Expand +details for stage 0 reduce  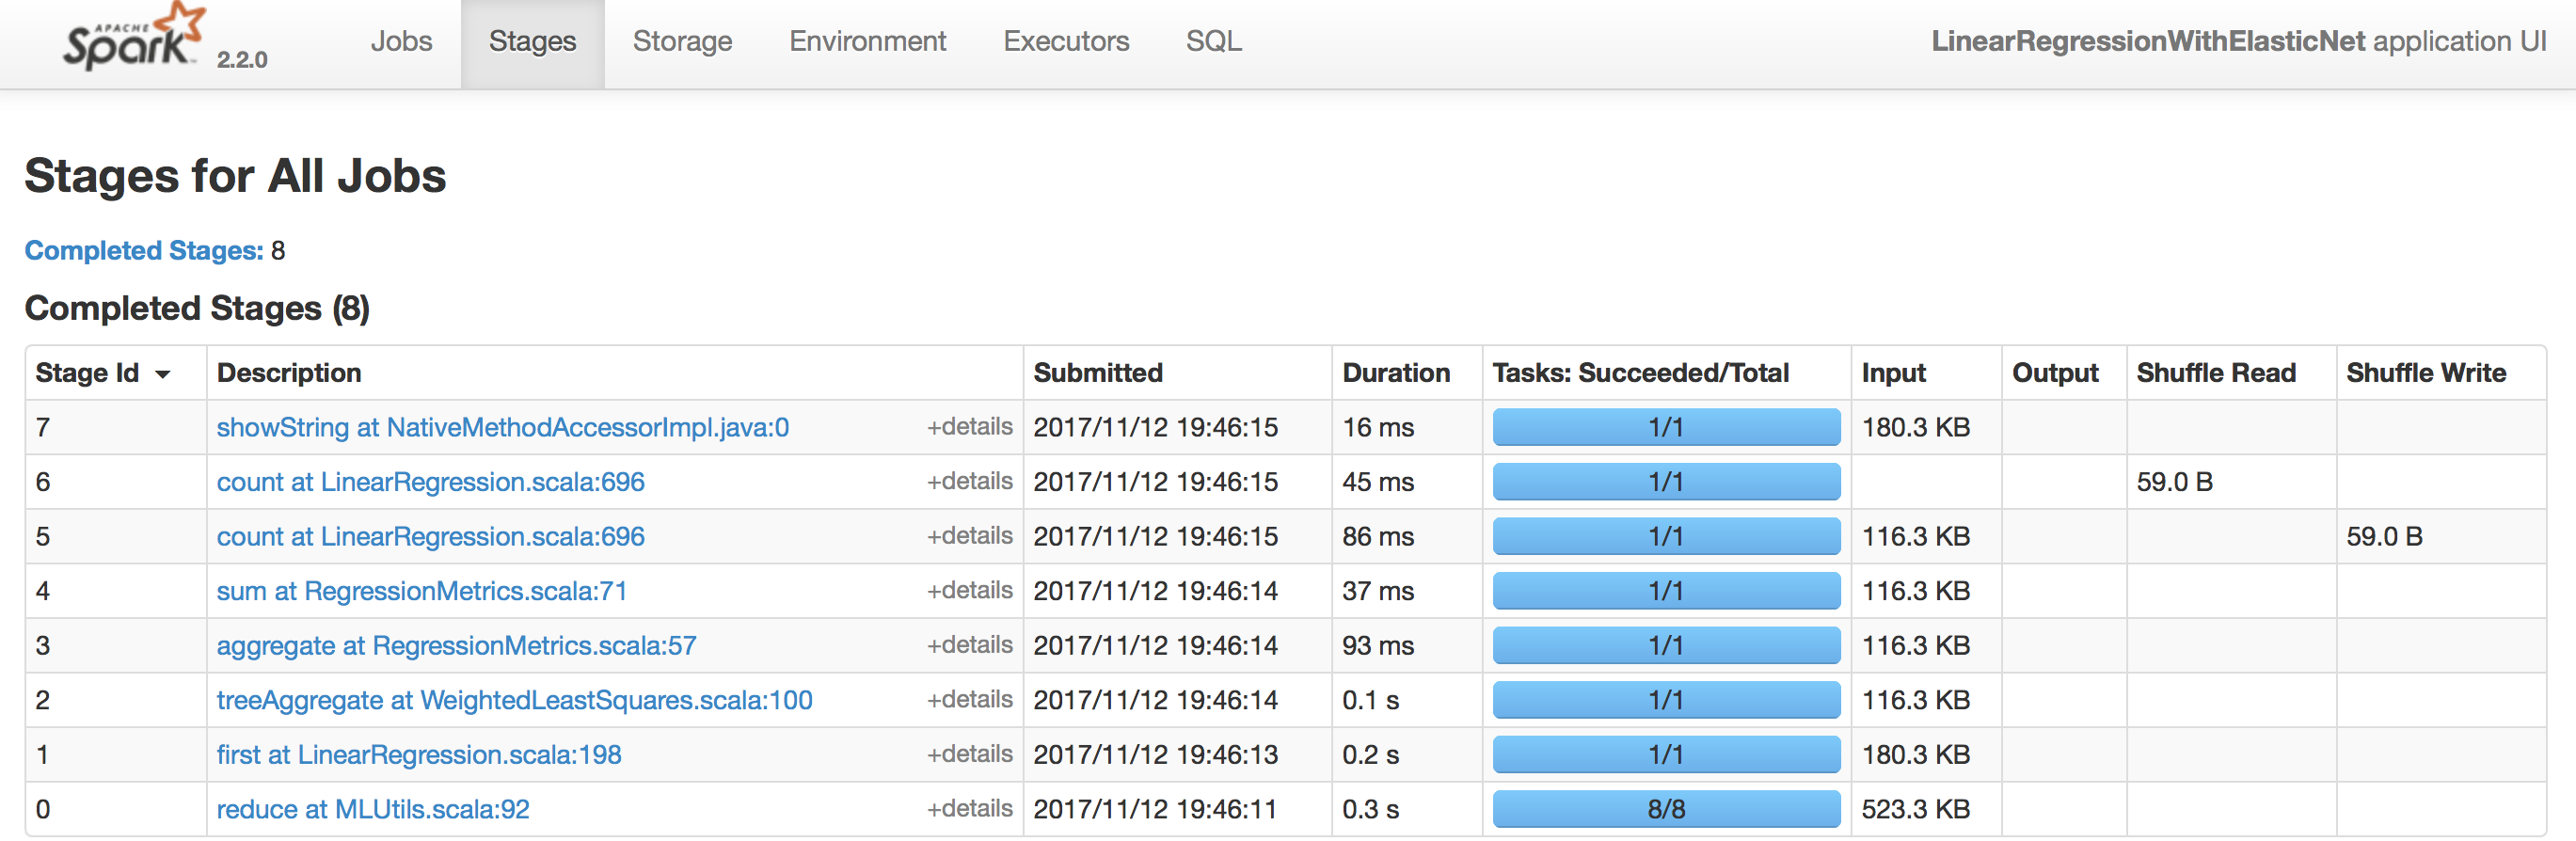click(x=969, y=809)
